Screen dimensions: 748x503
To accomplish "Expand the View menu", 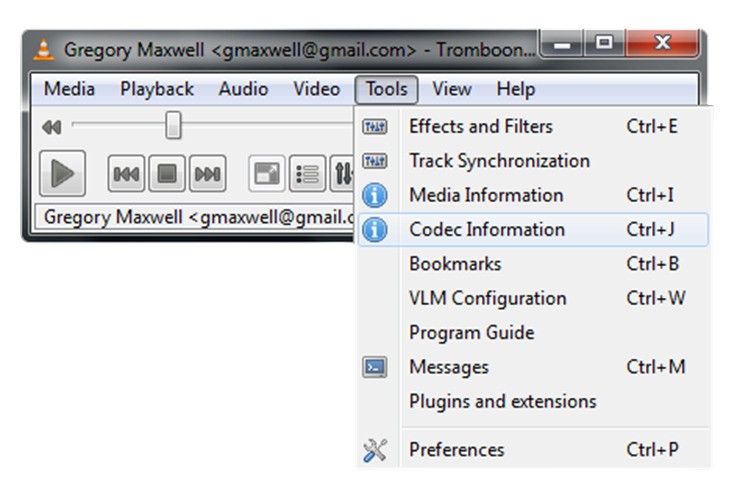I will (x=451, y=89).
